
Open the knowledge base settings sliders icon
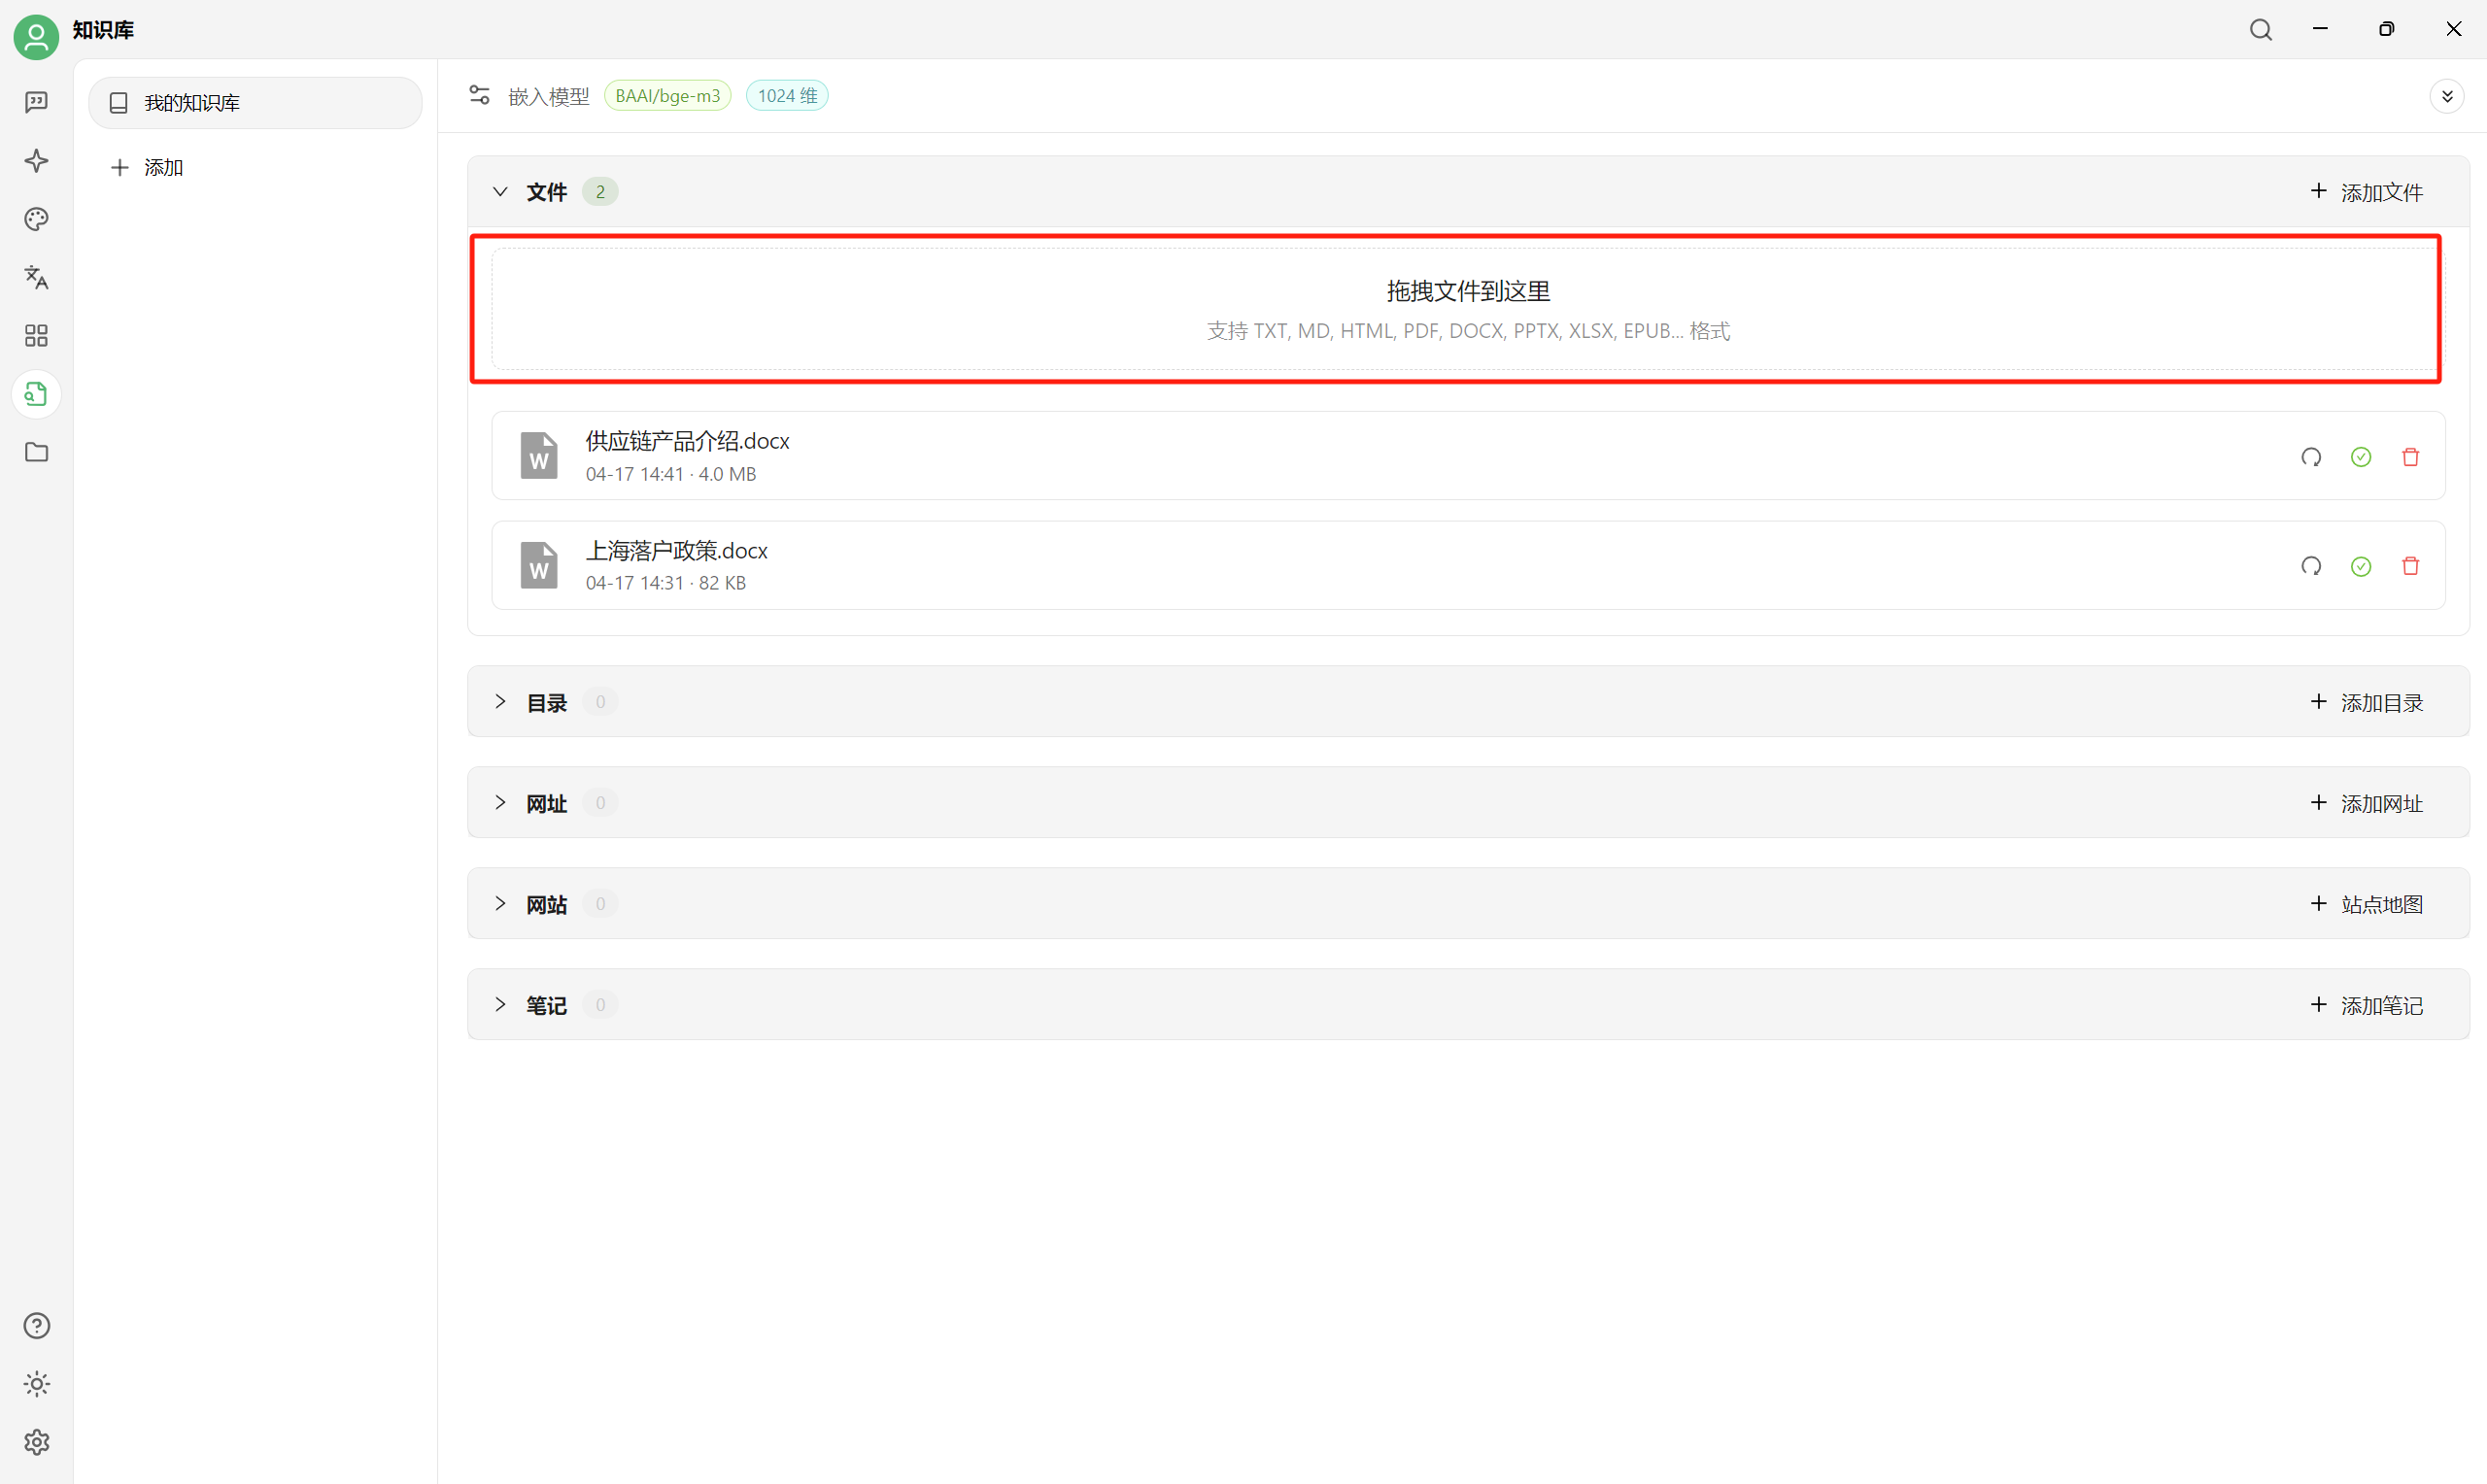coord(479,95)
